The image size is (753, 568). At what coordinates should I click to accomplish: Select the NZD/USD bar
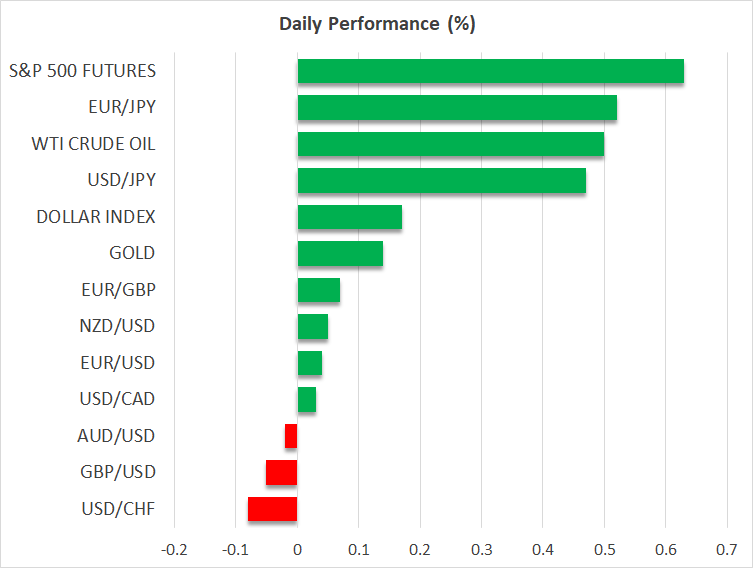312,327
